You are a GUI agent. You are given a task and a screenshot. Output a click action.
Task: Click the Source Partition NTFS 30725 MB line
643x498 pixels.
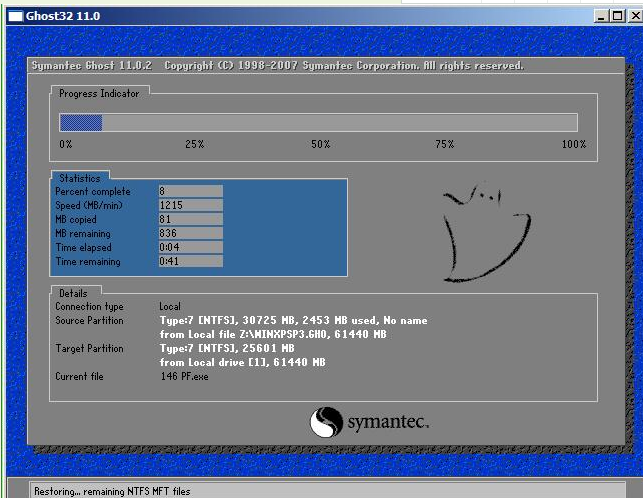(x=293, y=320)
